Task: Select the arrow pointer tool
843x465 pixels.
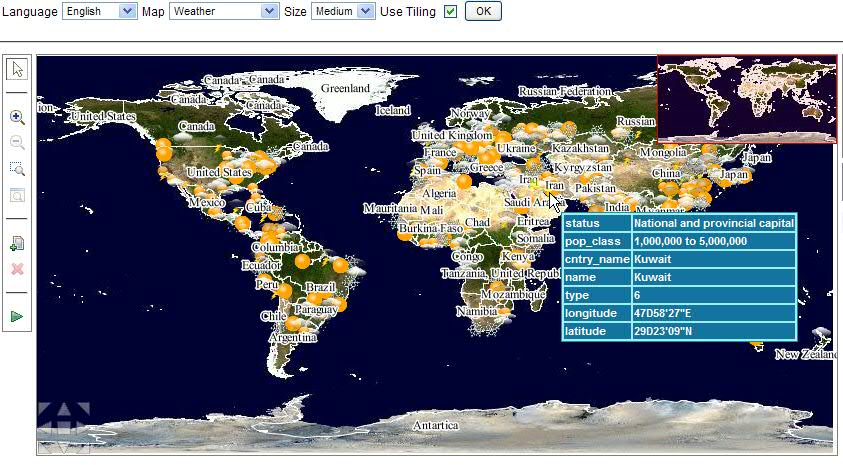Action: (x=17, y=69)
